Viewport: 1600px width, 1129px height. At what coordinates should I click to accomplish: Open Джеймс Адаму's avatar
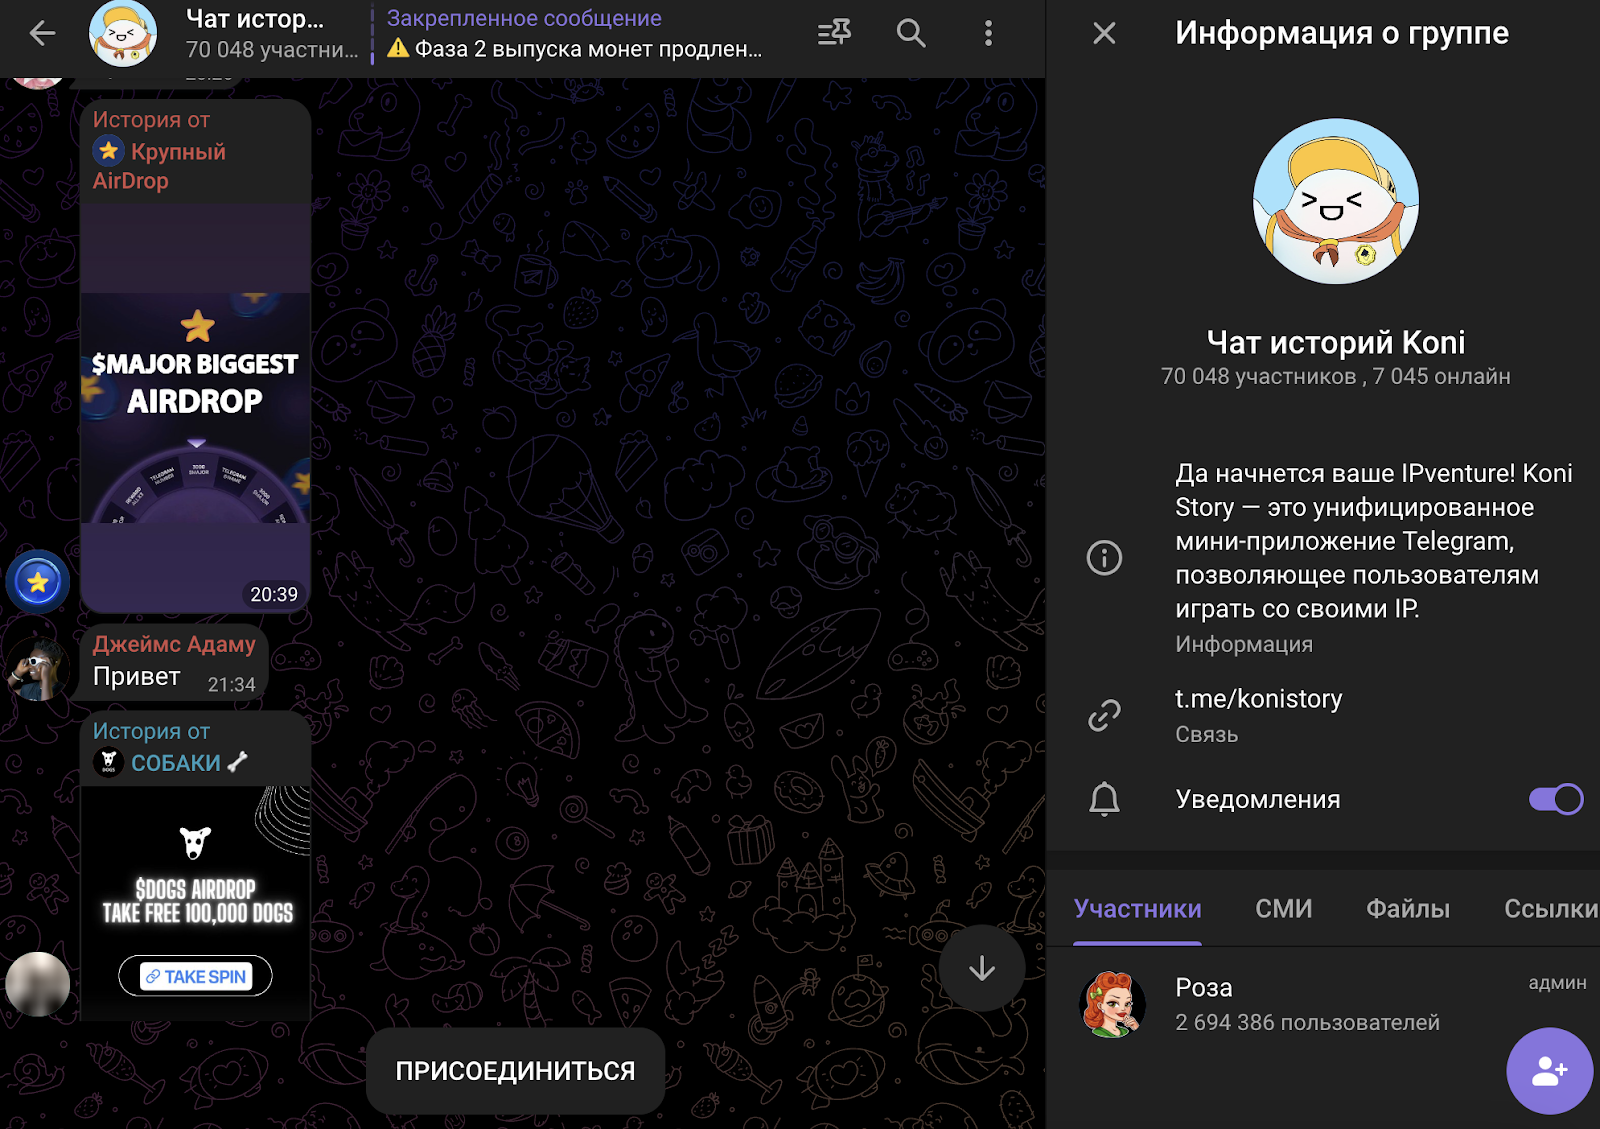tap(37, 669)
